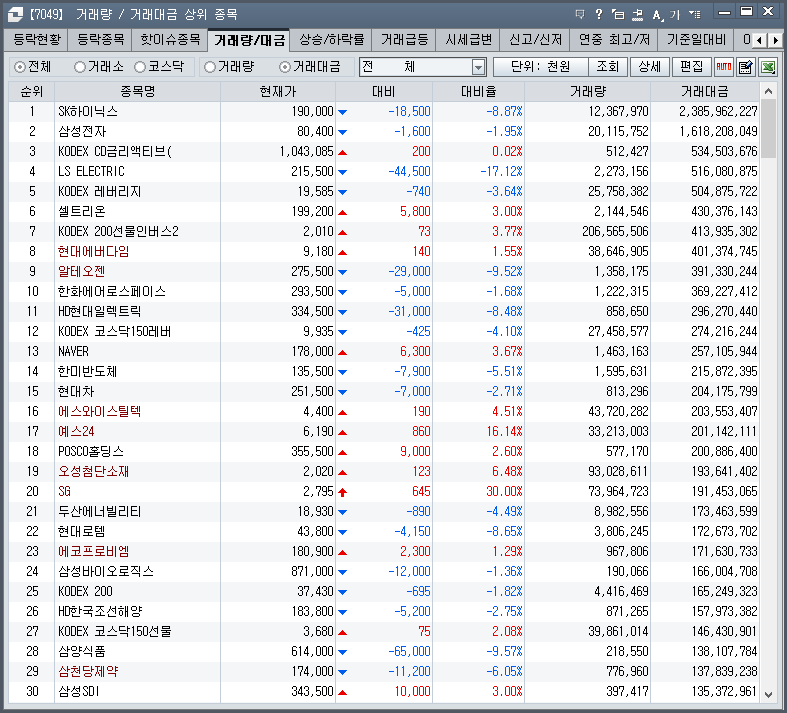Image resolution: width=787 pixels, height=713 pixels.
Task: Click the 종목명 column header
Action: coord(138,92)
